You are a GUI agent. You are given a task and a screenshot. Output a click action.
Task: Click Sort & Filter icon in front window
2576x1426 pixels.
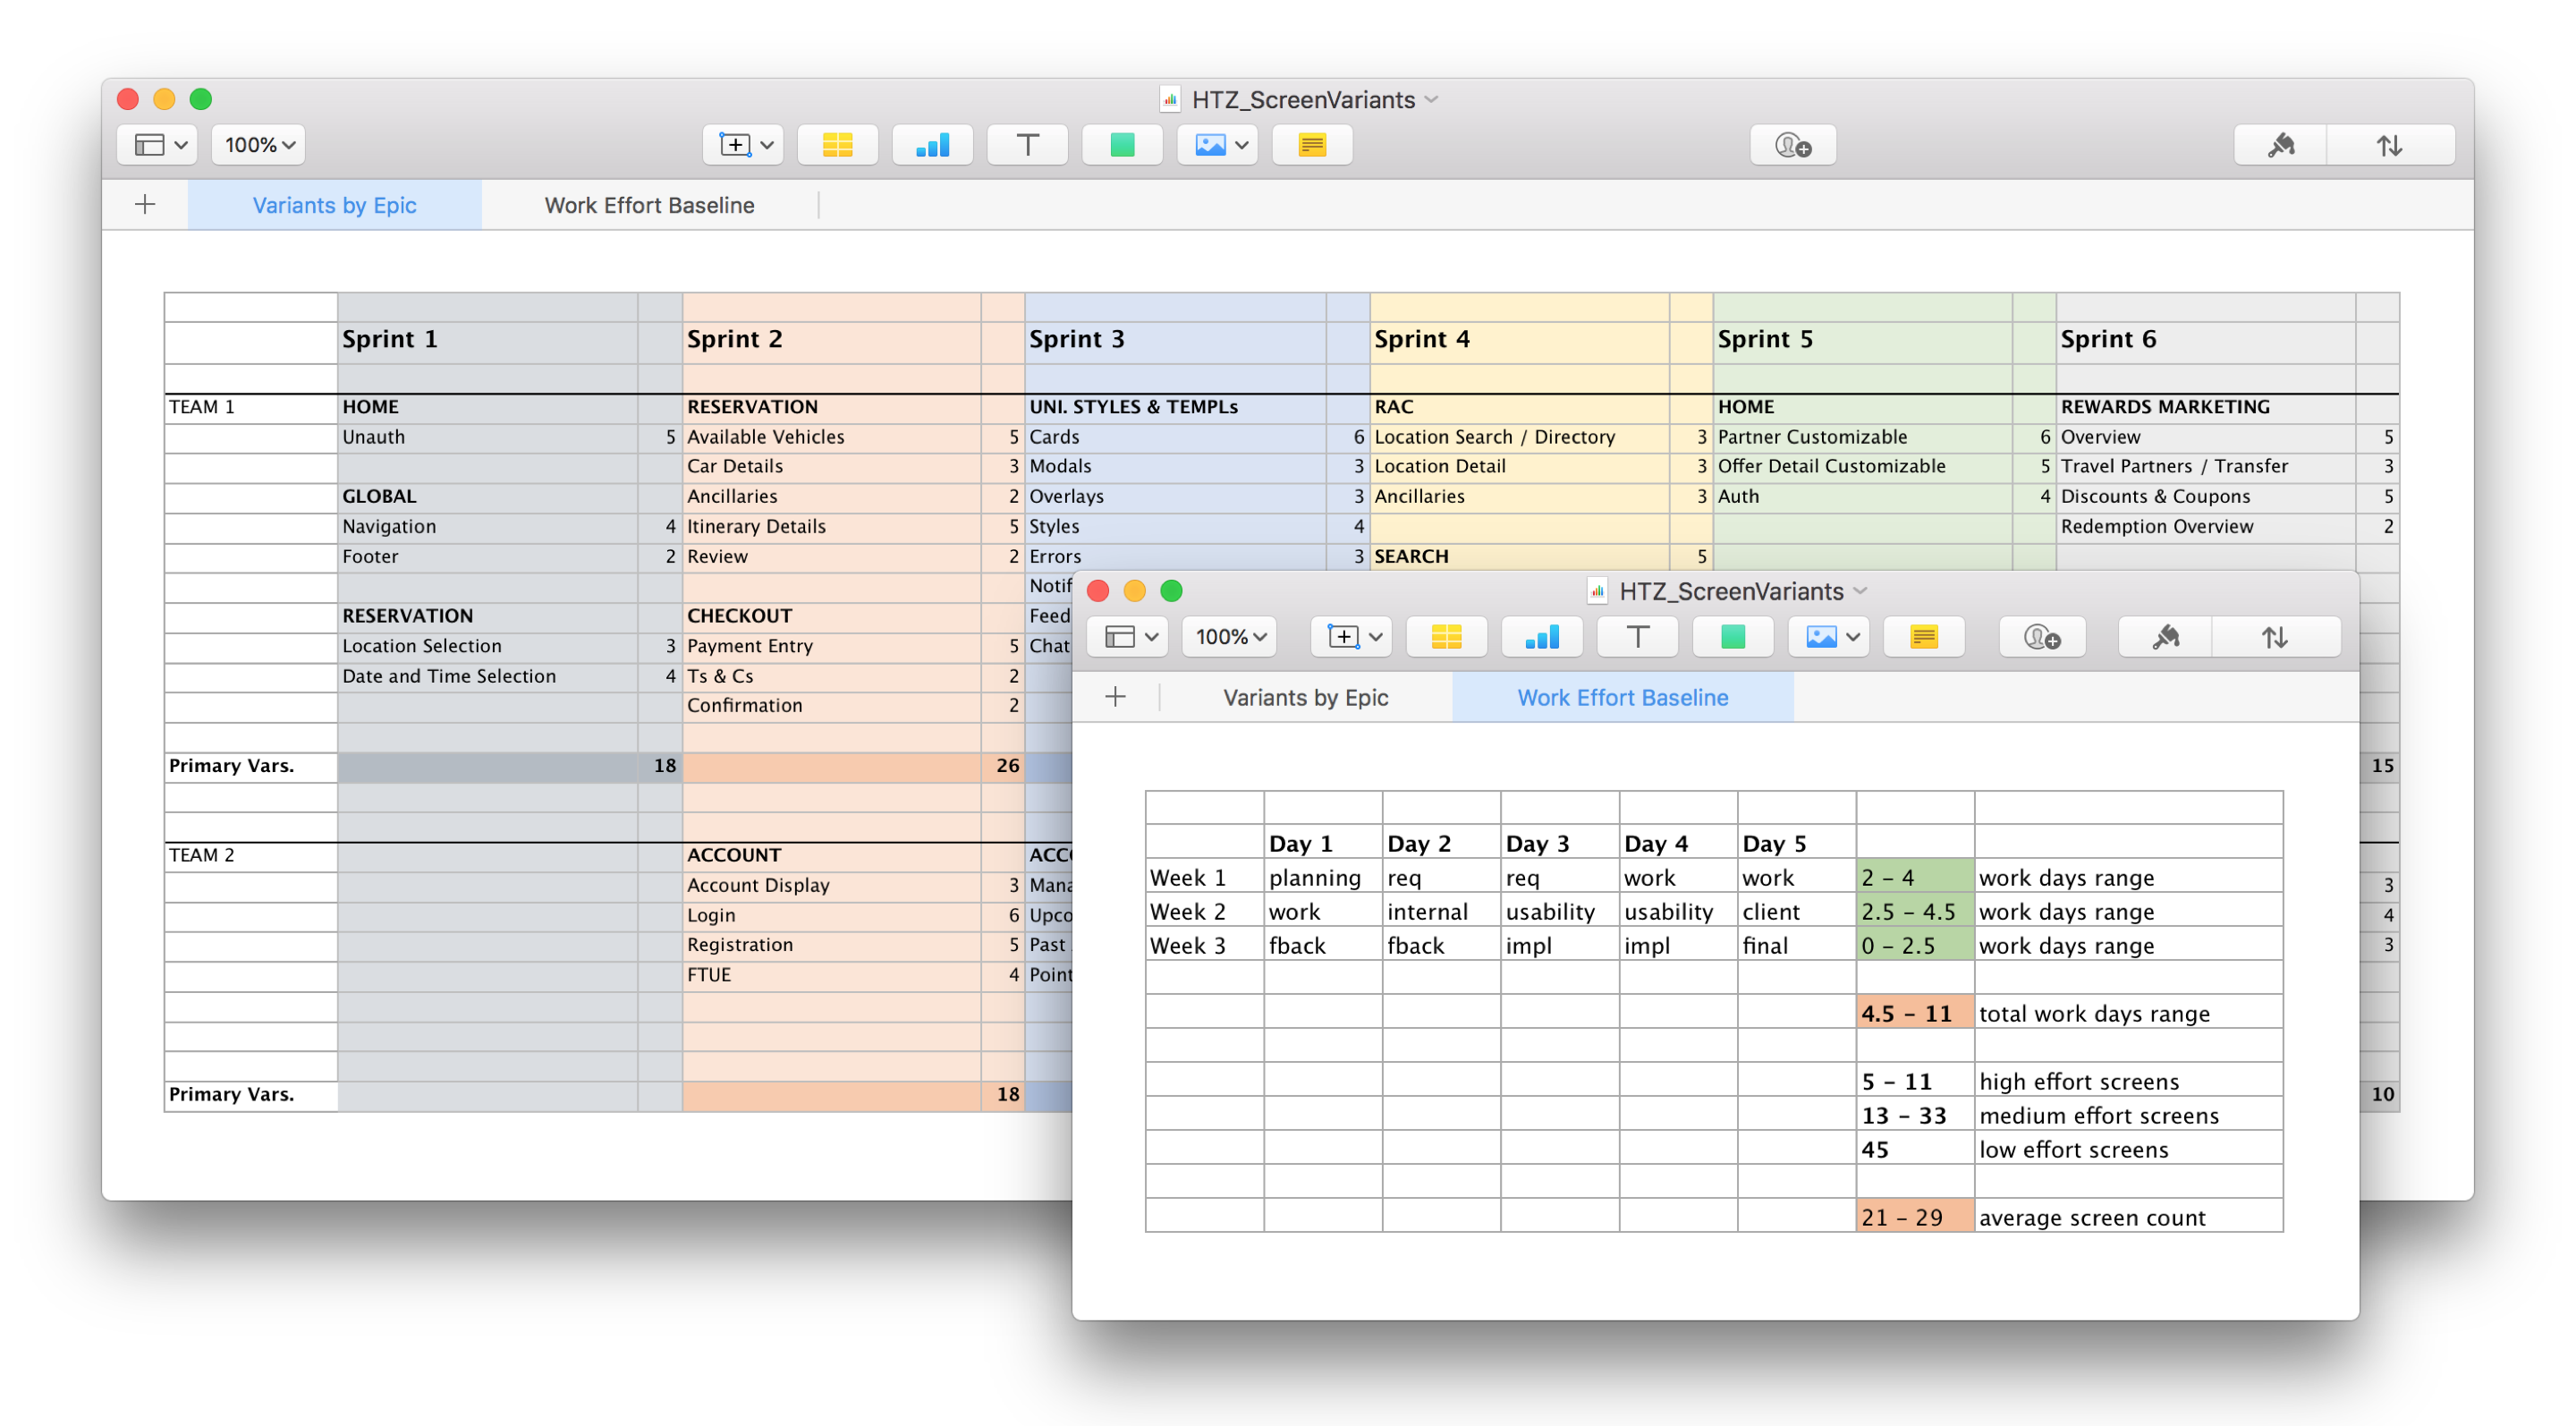pos(2274,637)
